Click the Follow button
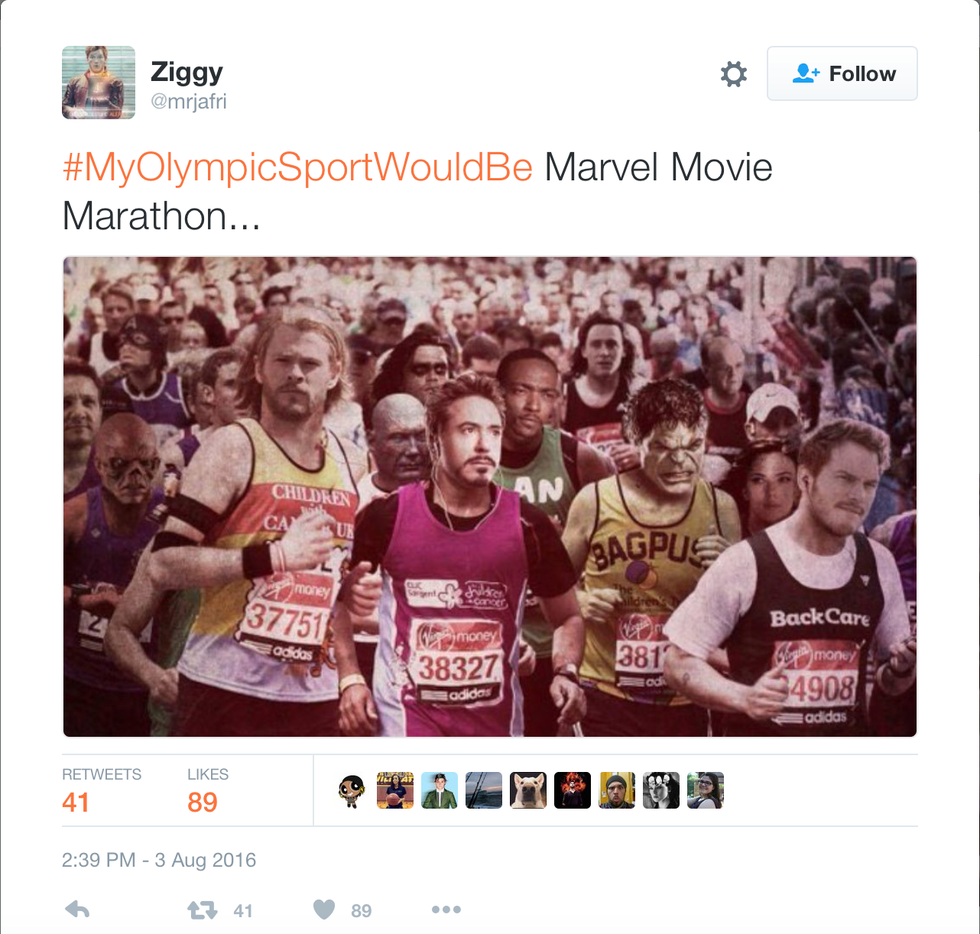This screenshot has height=934, width=980. 842,73
